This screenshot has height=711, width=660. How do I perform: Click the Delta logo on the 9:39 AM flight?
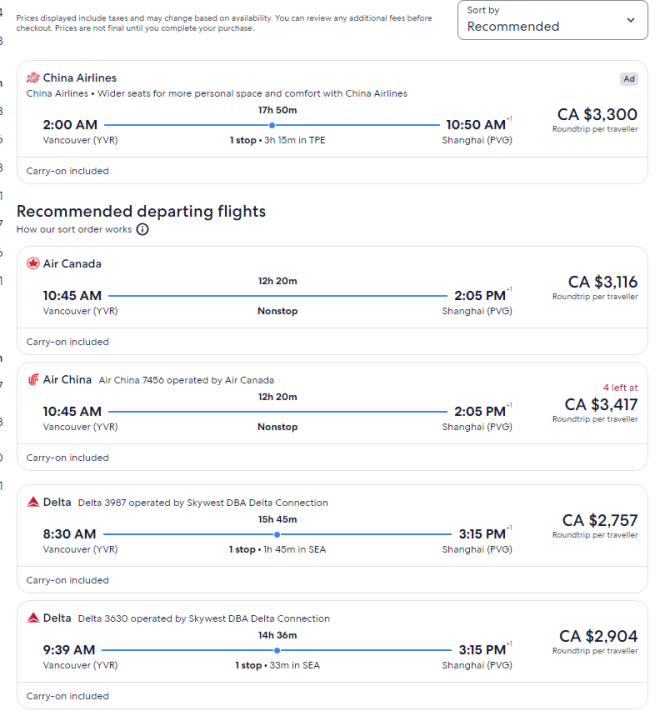click(x=33, y=618)
